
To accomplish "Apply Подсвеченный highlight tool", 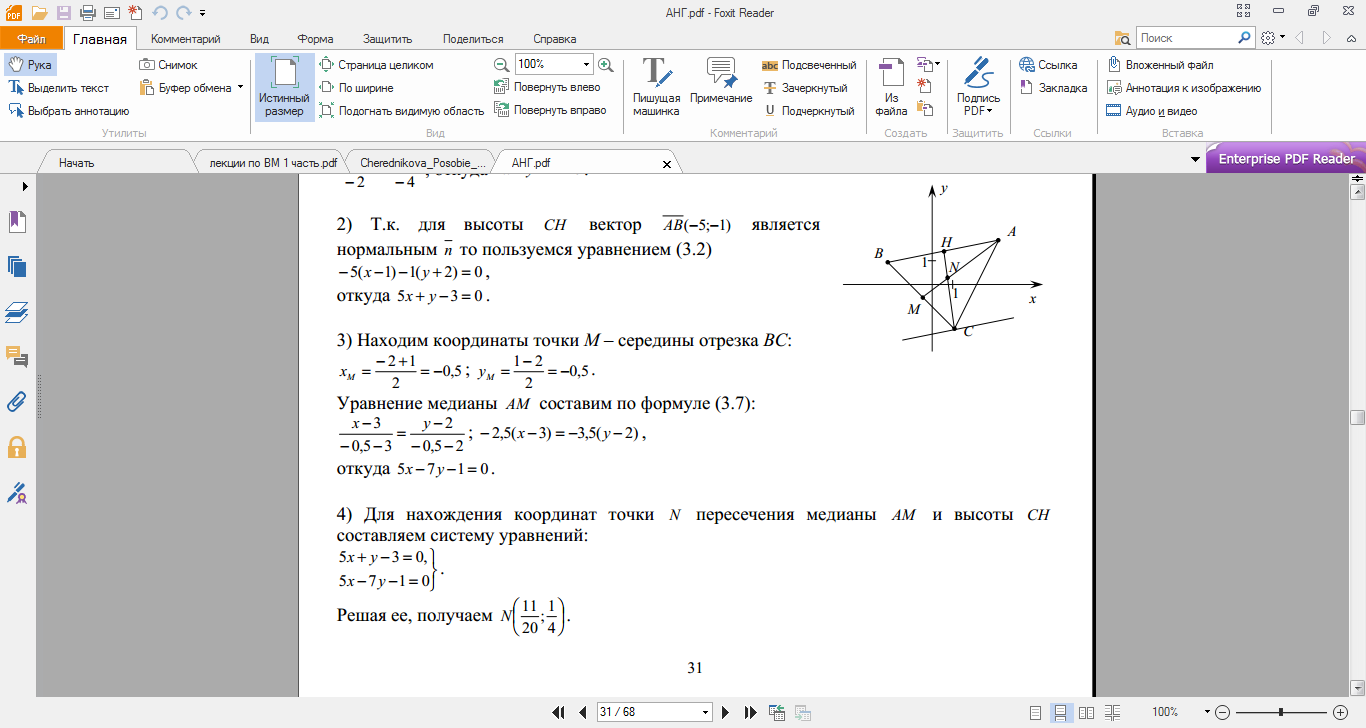I will click(809, 65).
